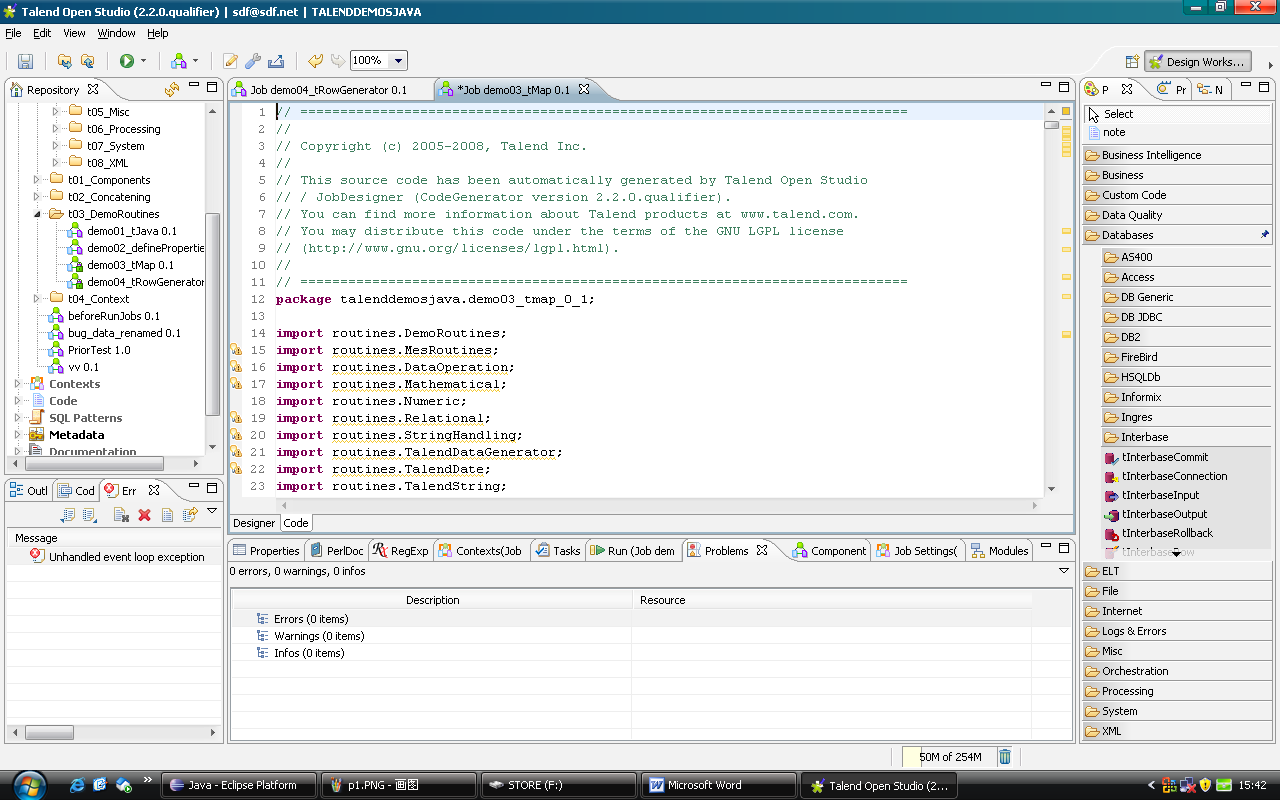Open the Business Intelligence palette drawer
Screen dimensions: 1280x800
(1151, 155)
